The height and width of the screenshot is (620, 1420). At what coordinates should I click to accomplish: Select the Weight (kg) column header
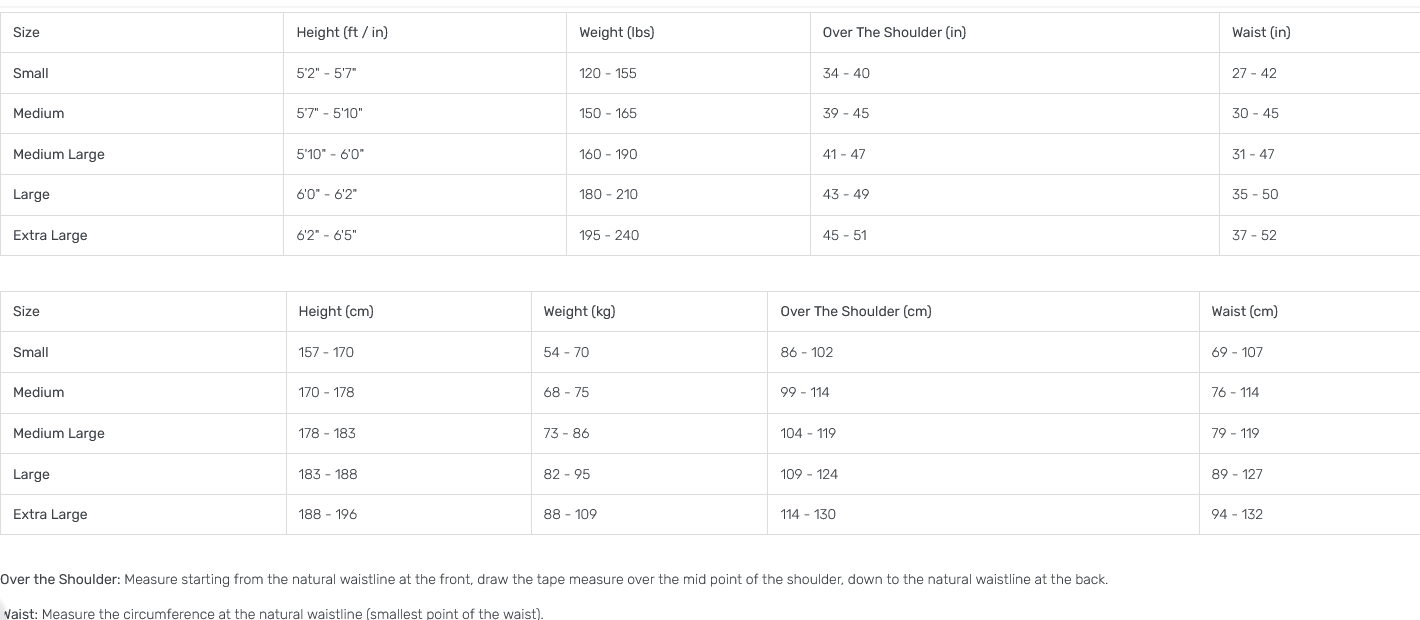pos(649,311)
